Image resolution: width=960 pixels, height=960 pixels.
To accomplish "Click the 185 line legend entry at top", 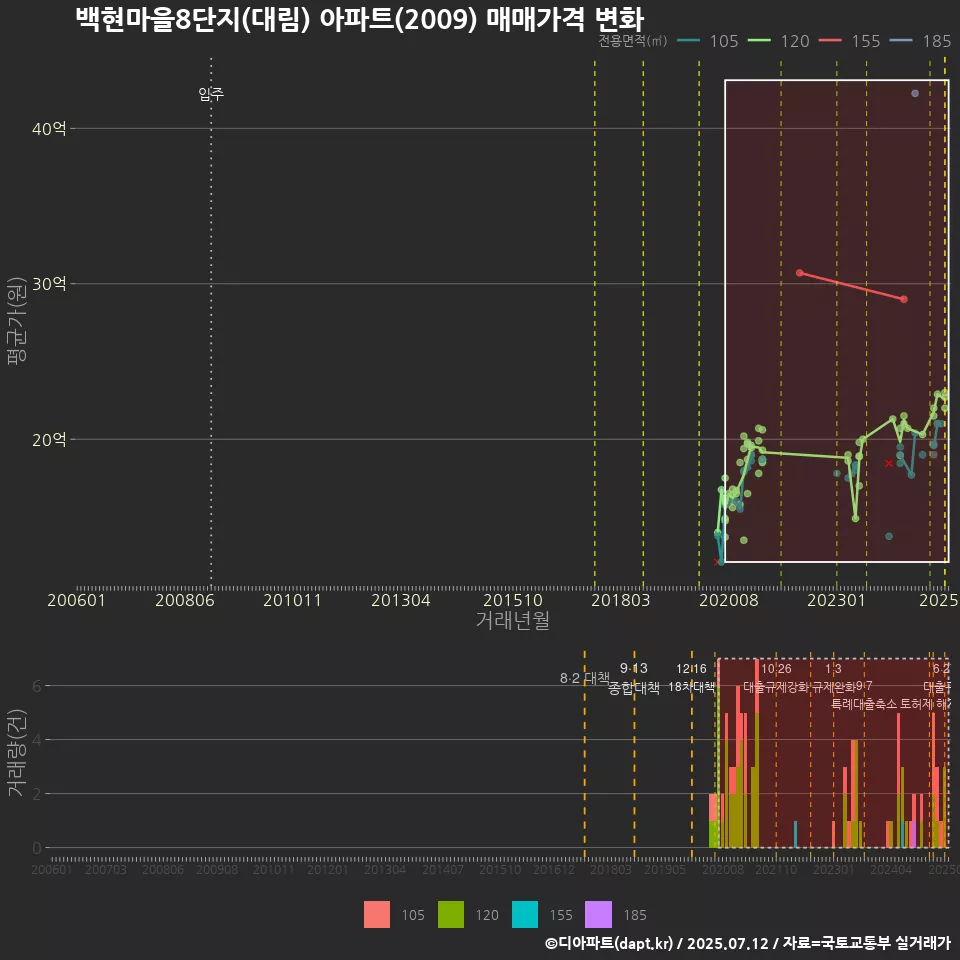I will 921,41.
